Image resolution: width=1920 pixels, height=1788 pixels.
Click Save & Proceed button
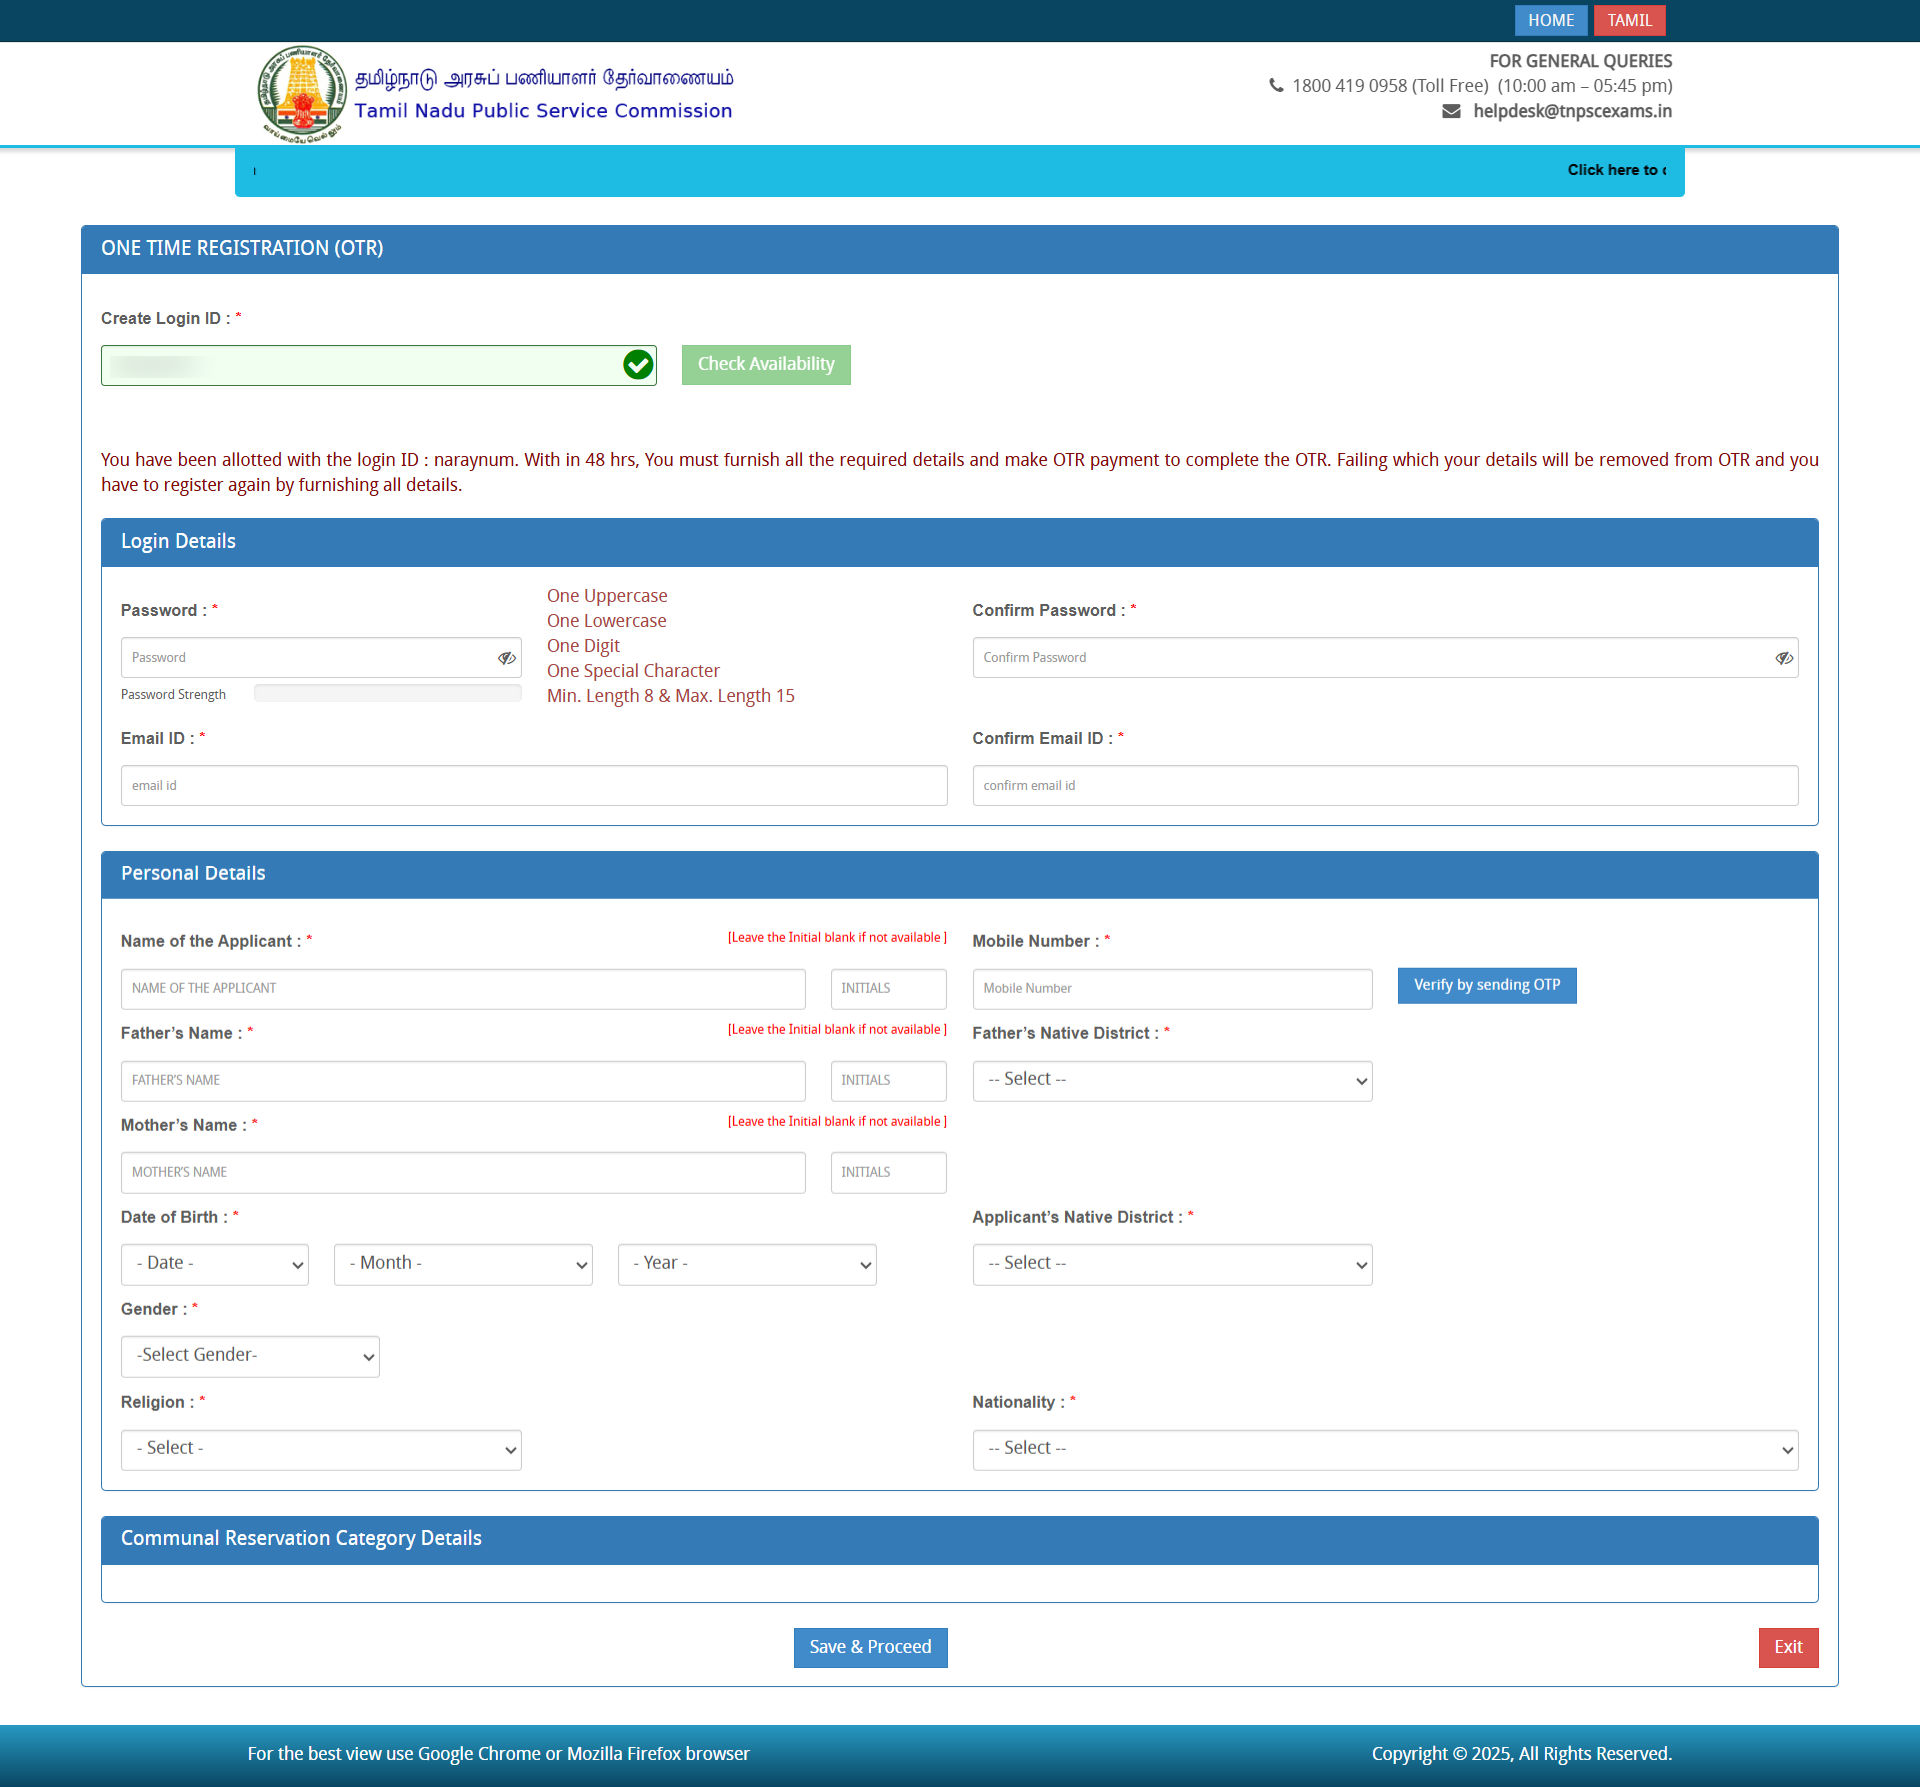click(x=870, y=1647)
